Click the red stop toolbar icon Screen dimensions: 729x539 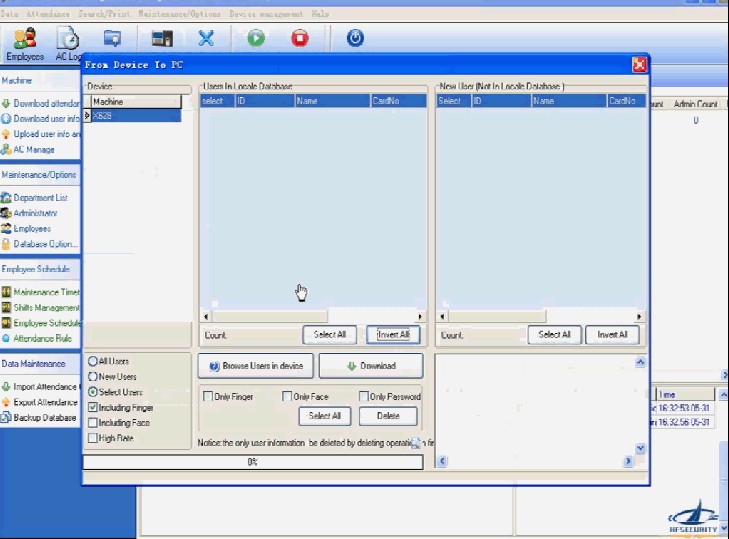click(300, 38)
